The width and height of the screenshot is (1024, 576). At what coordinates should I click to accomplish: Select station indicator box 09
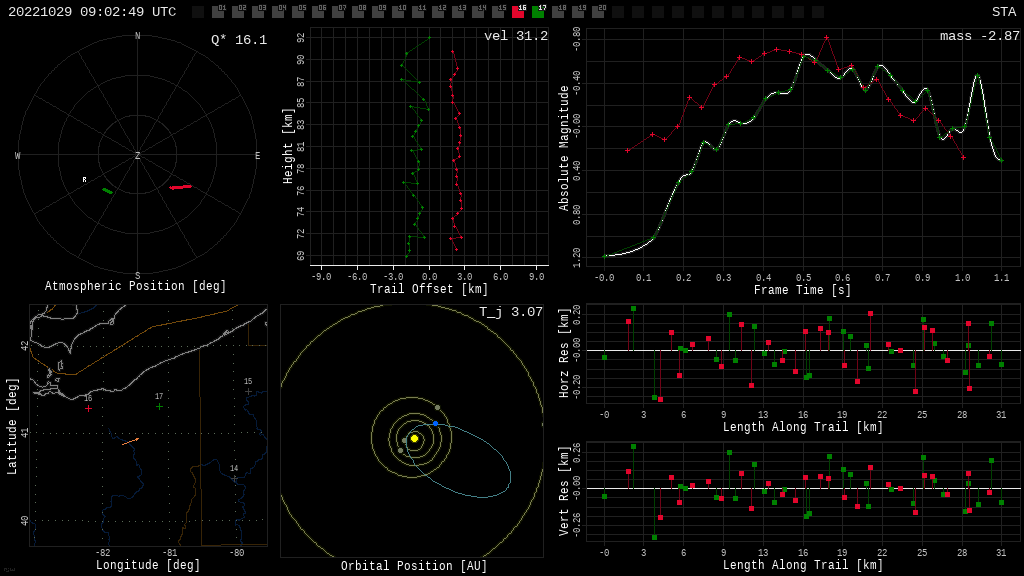[x=378, y=11]
